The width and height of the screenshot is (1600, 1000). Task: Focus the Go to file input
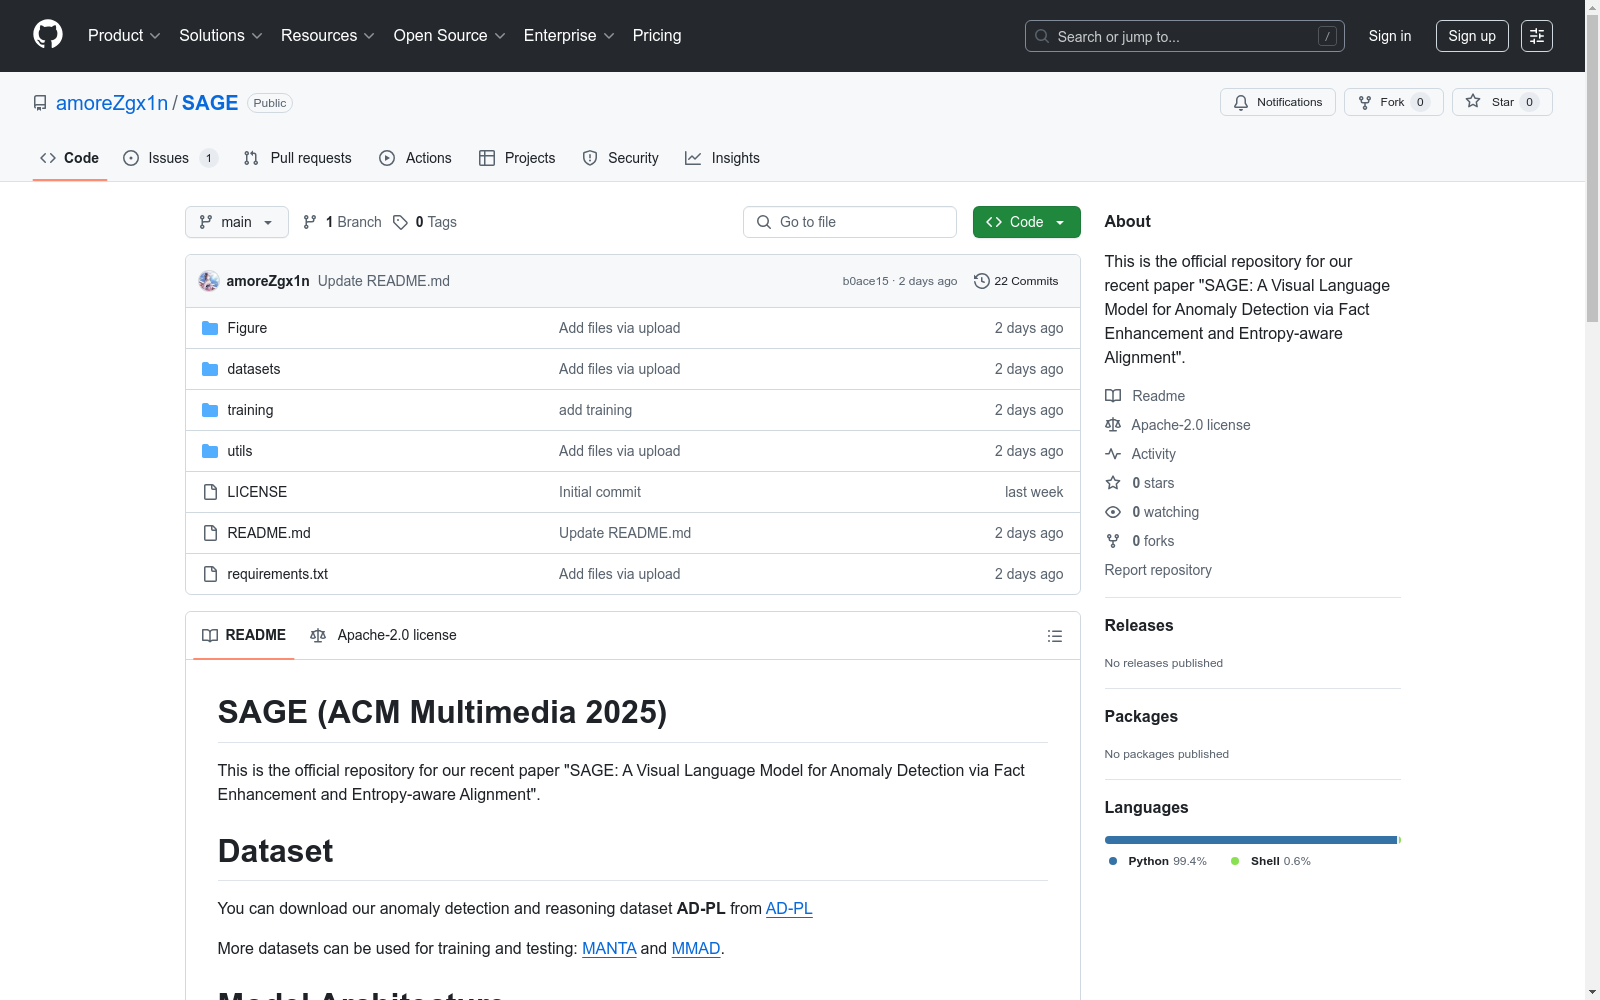(x=850, y=222)
